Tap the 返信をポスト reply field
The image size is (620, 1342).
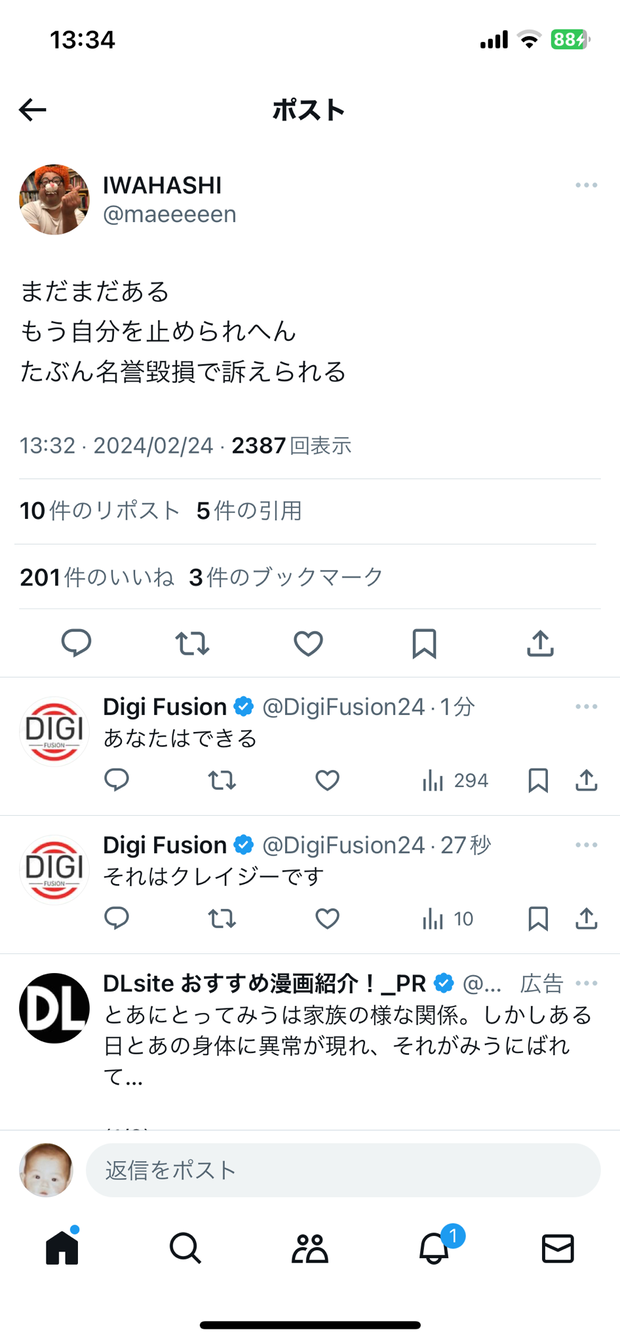(343, 1170)
